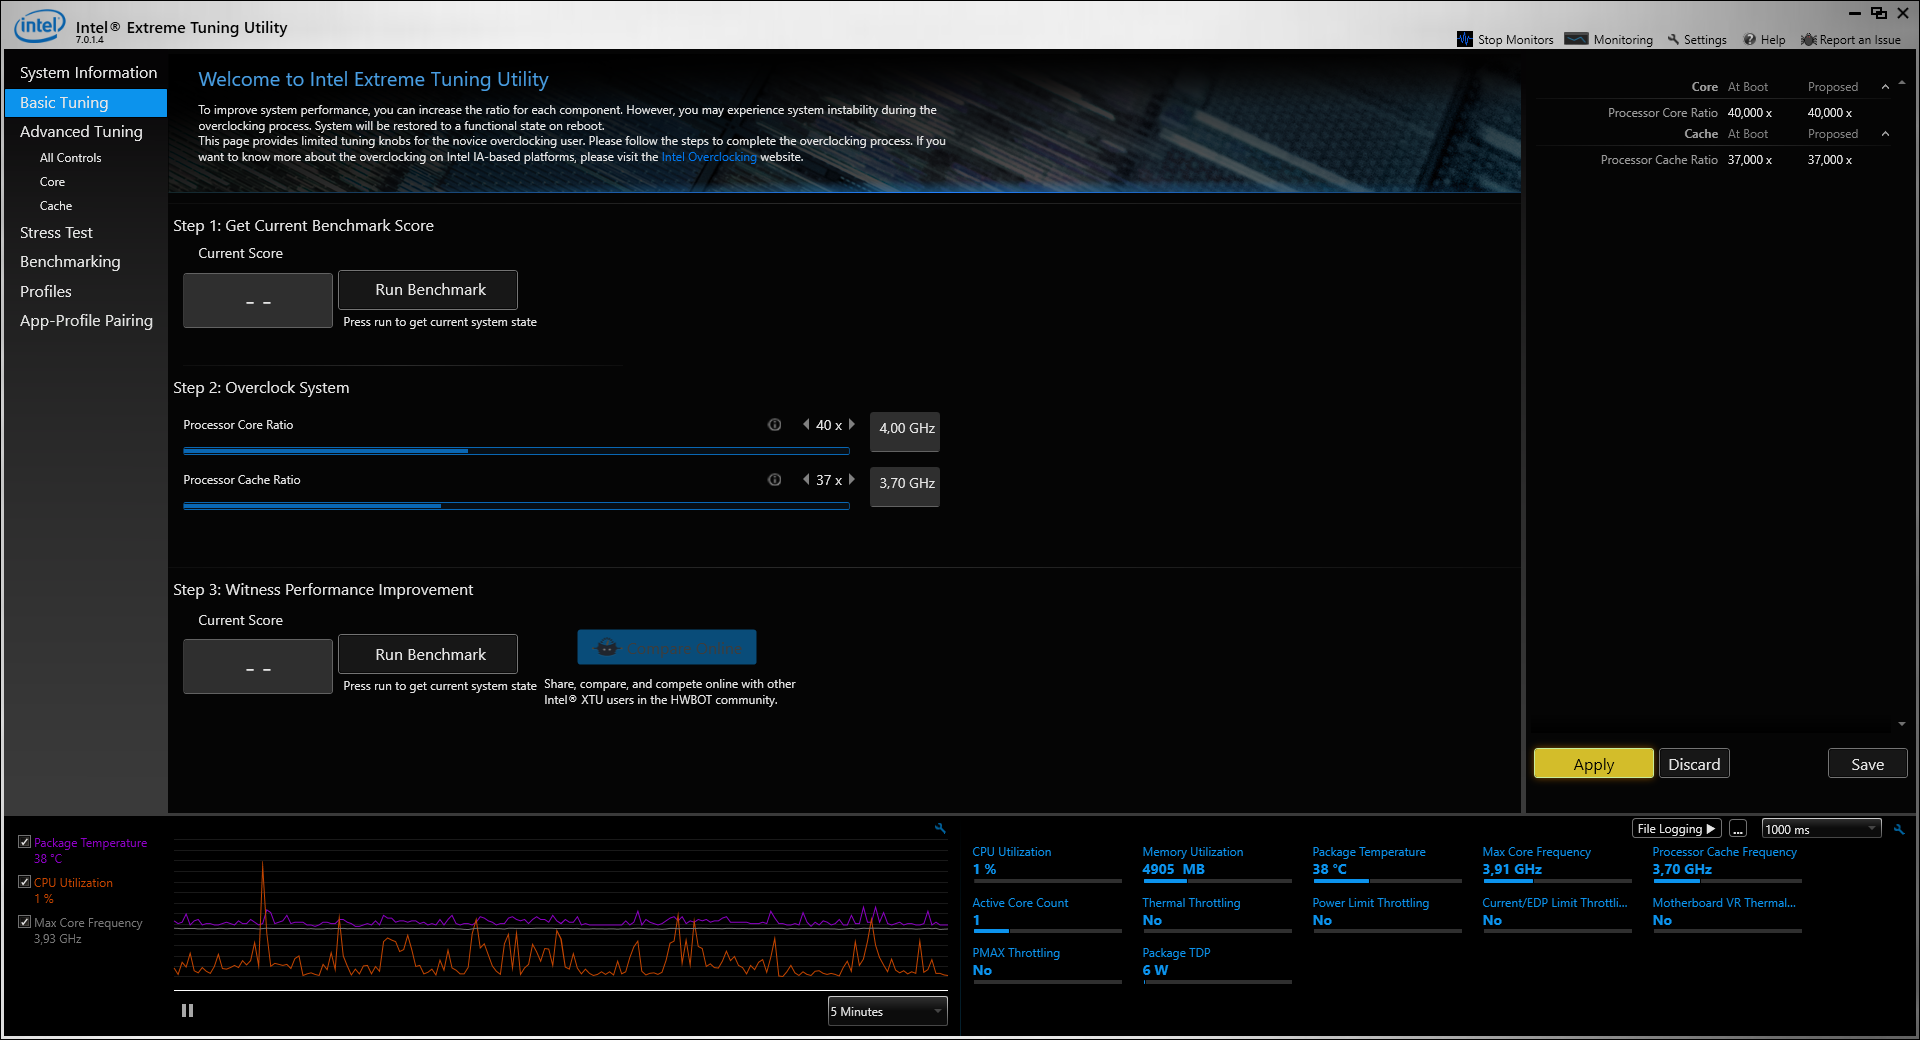Click the Stop Monitors icon
Viewport: 1920px width, 1040px height.
pyautogui.click(x=1465, y=39)
